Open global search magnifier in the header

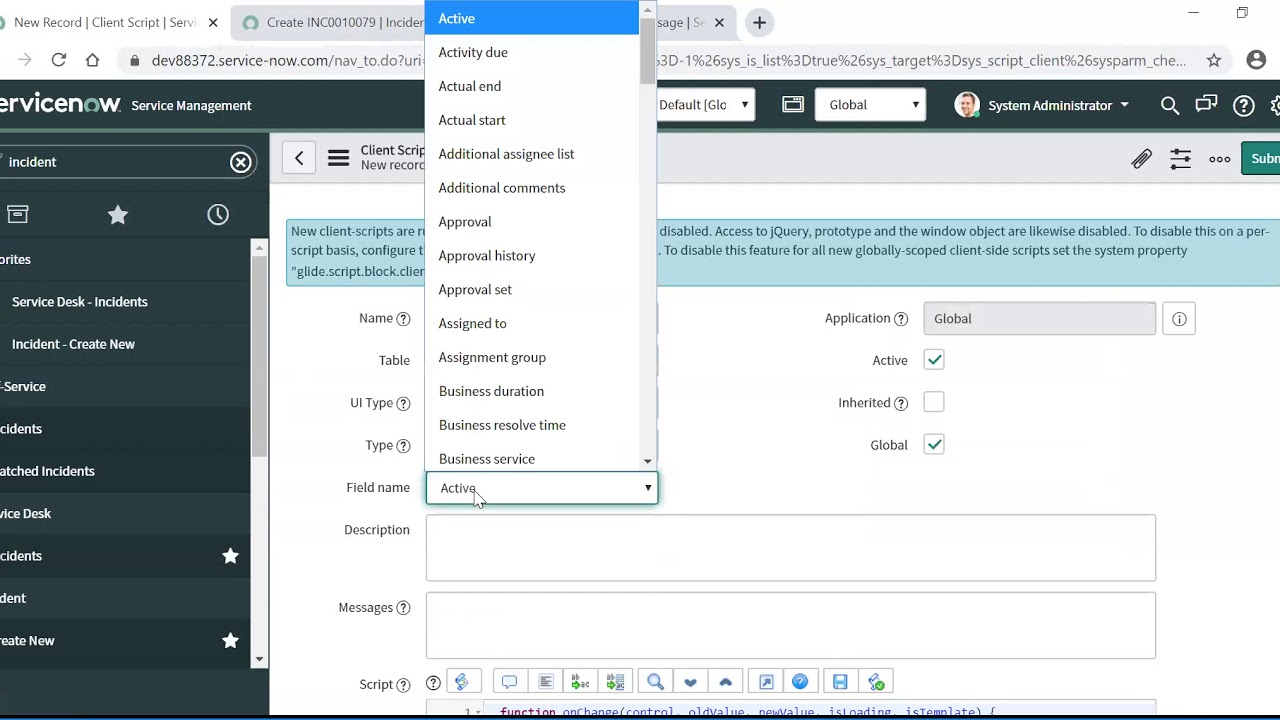[1170, 105]
